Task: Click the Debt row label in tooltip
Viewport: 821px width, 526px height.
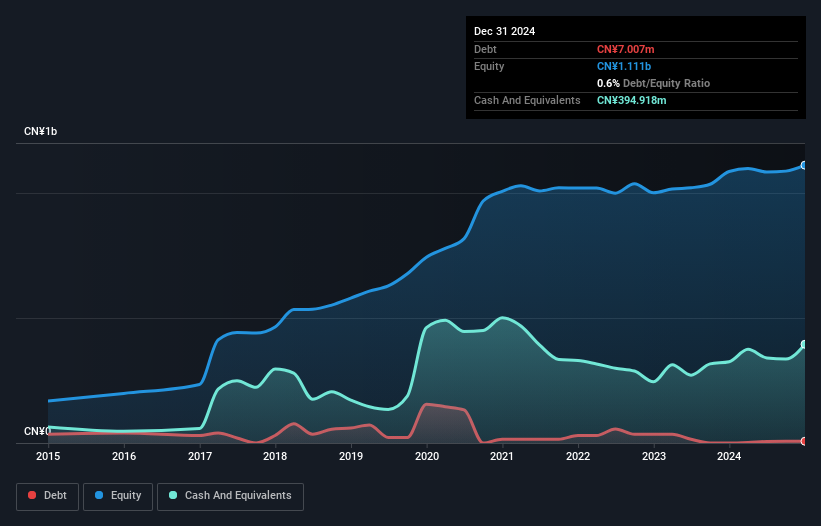Action: pyautogui.click(x=485, y=49)
